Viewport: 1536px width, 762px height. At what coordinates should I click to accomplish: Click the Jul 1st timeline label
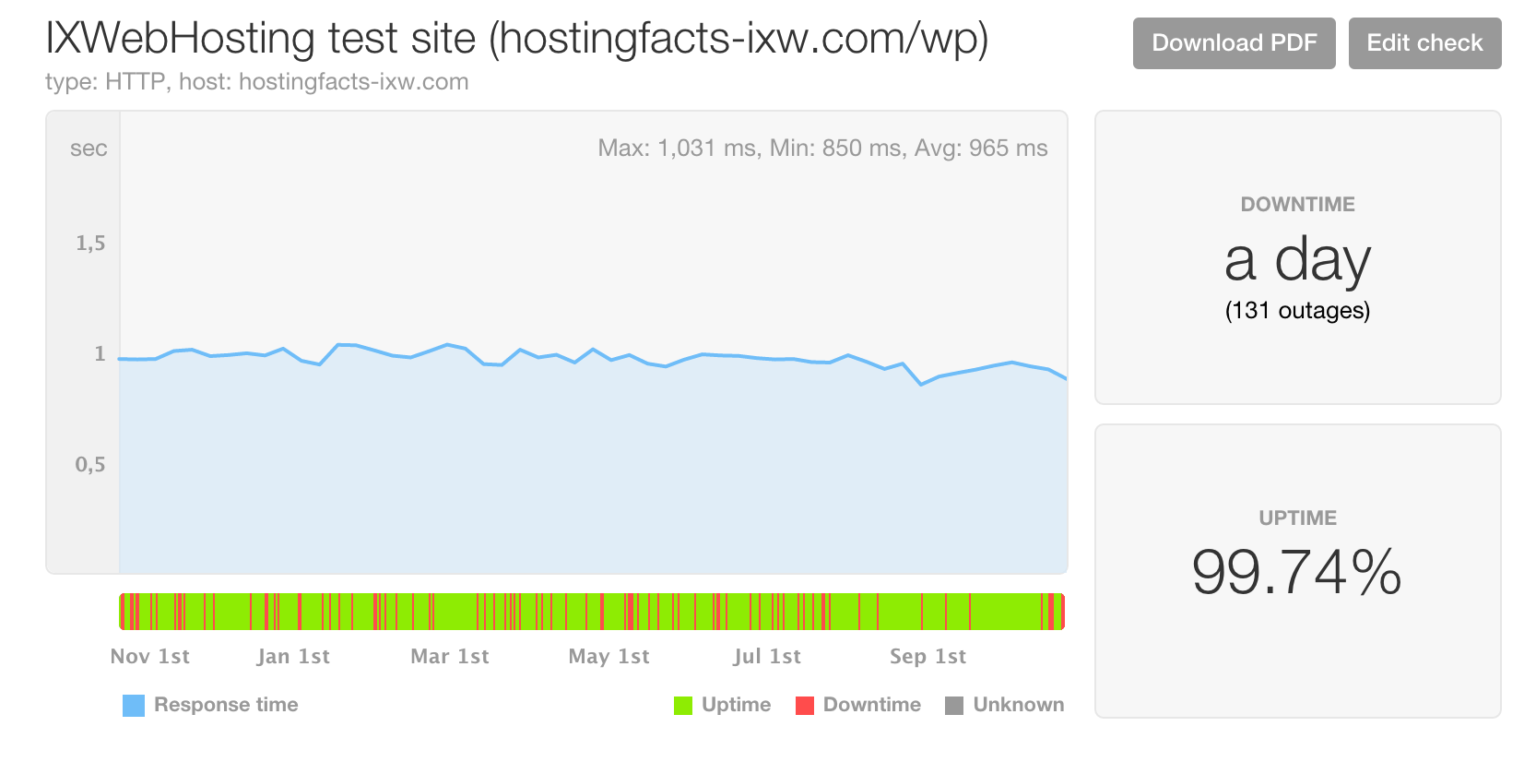point(767,657)
